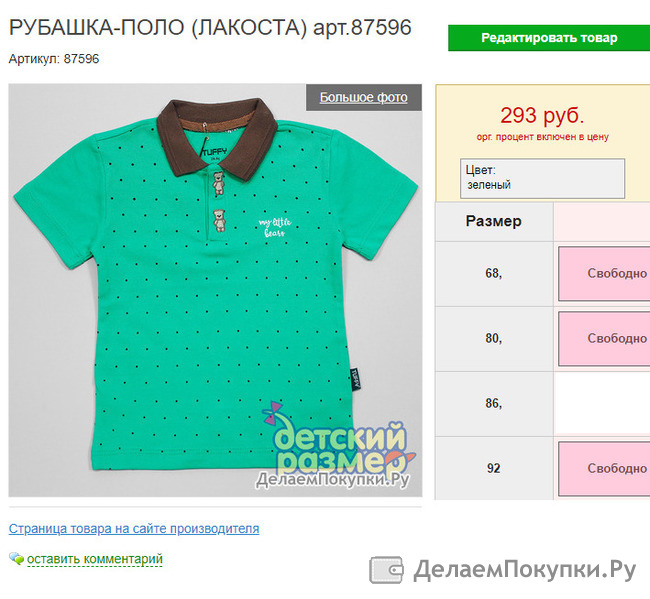
Task: Click size '86,' row label
Action: click(494, 403)
